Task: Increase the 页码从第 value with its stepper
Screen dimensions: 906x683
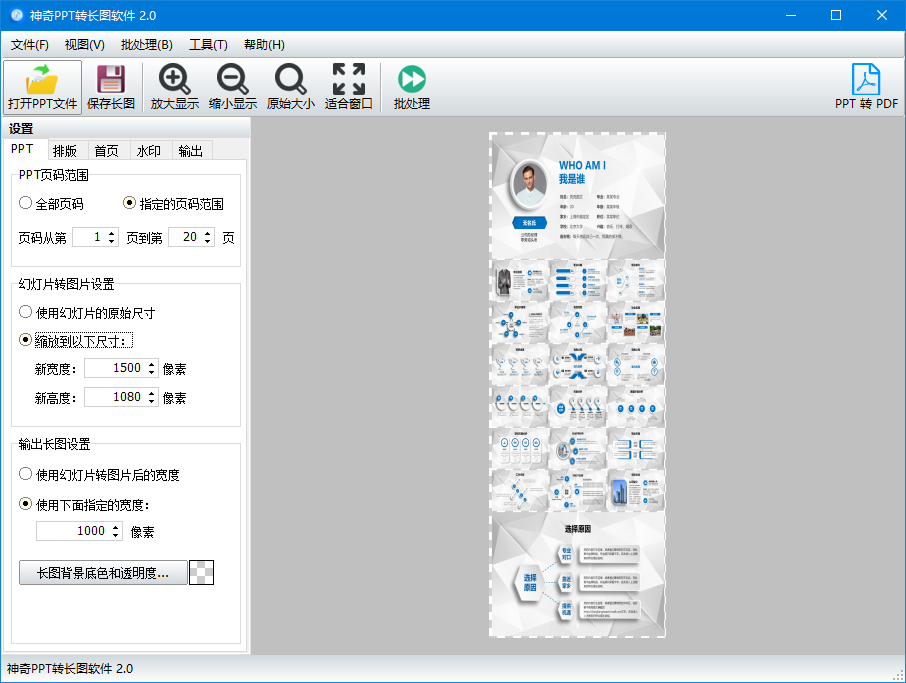Action: tap(112, 232)
